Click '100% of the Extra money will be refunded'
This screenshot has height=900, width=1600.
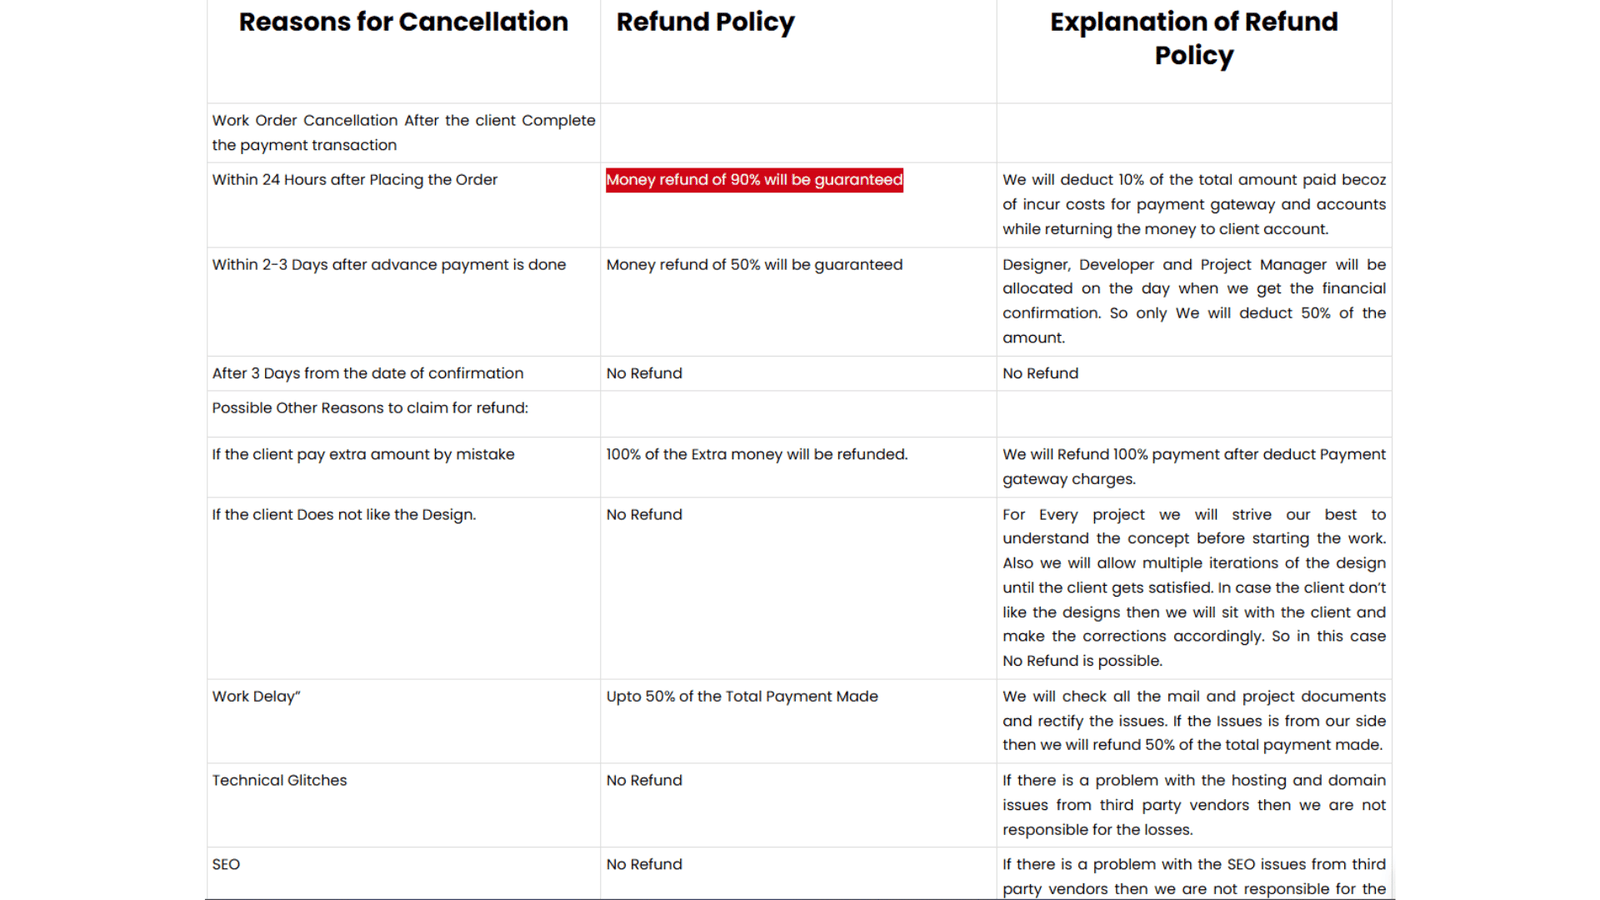(x=757, y=454)
